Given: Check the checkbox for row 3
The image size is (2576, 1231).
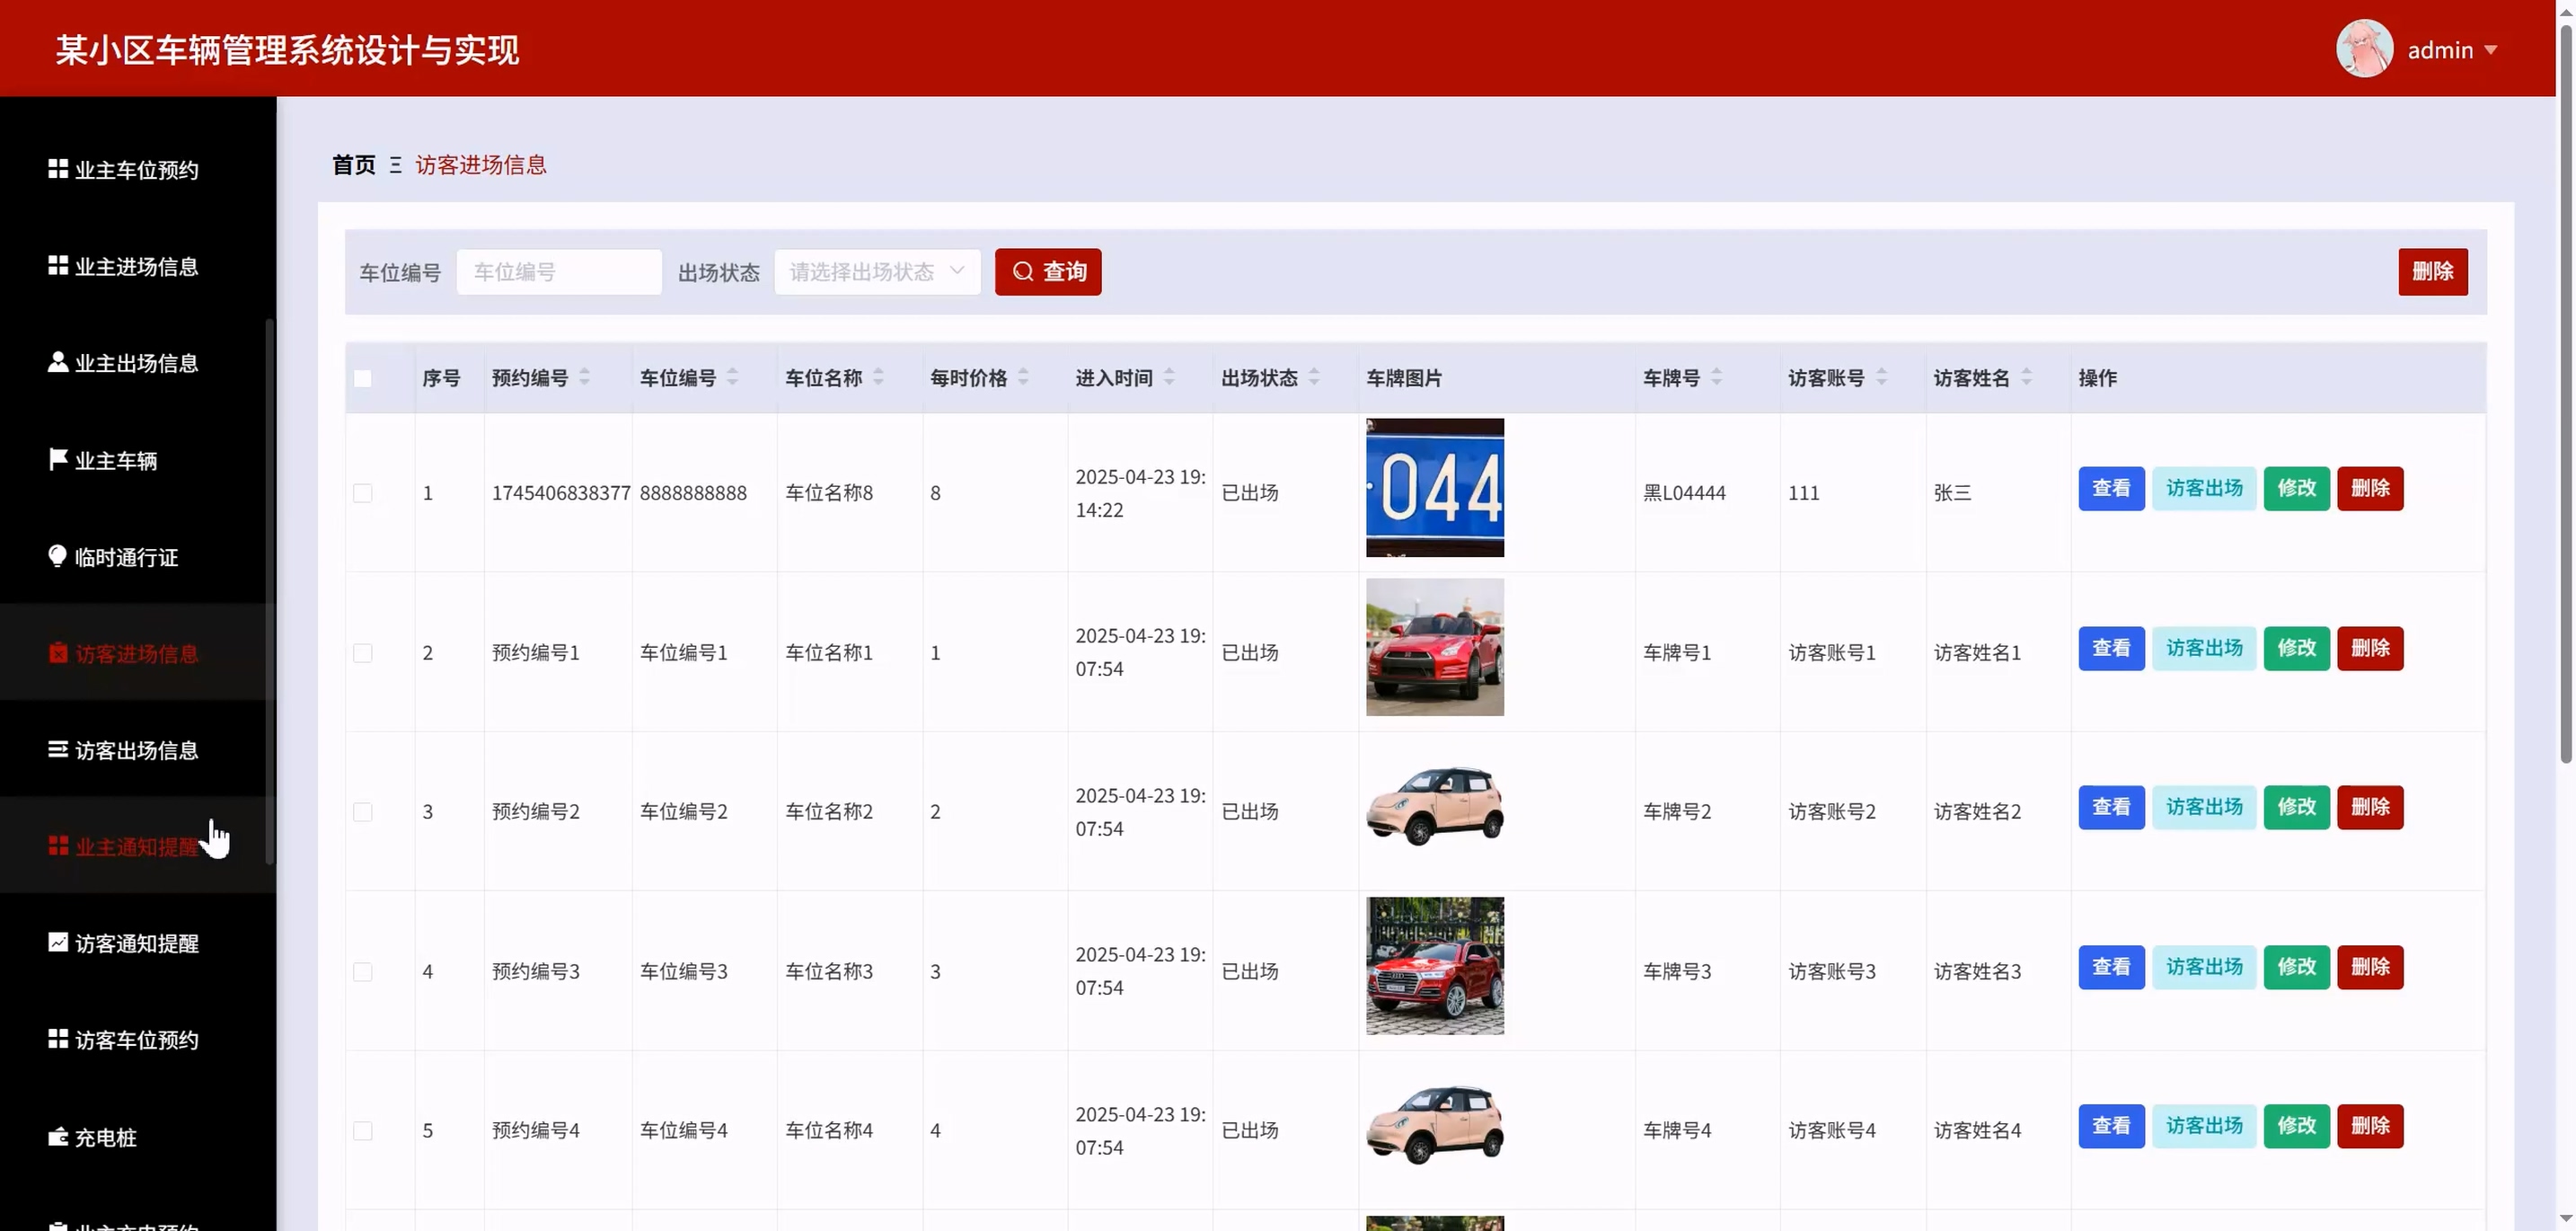Looking at the screenshot, I should [x=363, y=812].
